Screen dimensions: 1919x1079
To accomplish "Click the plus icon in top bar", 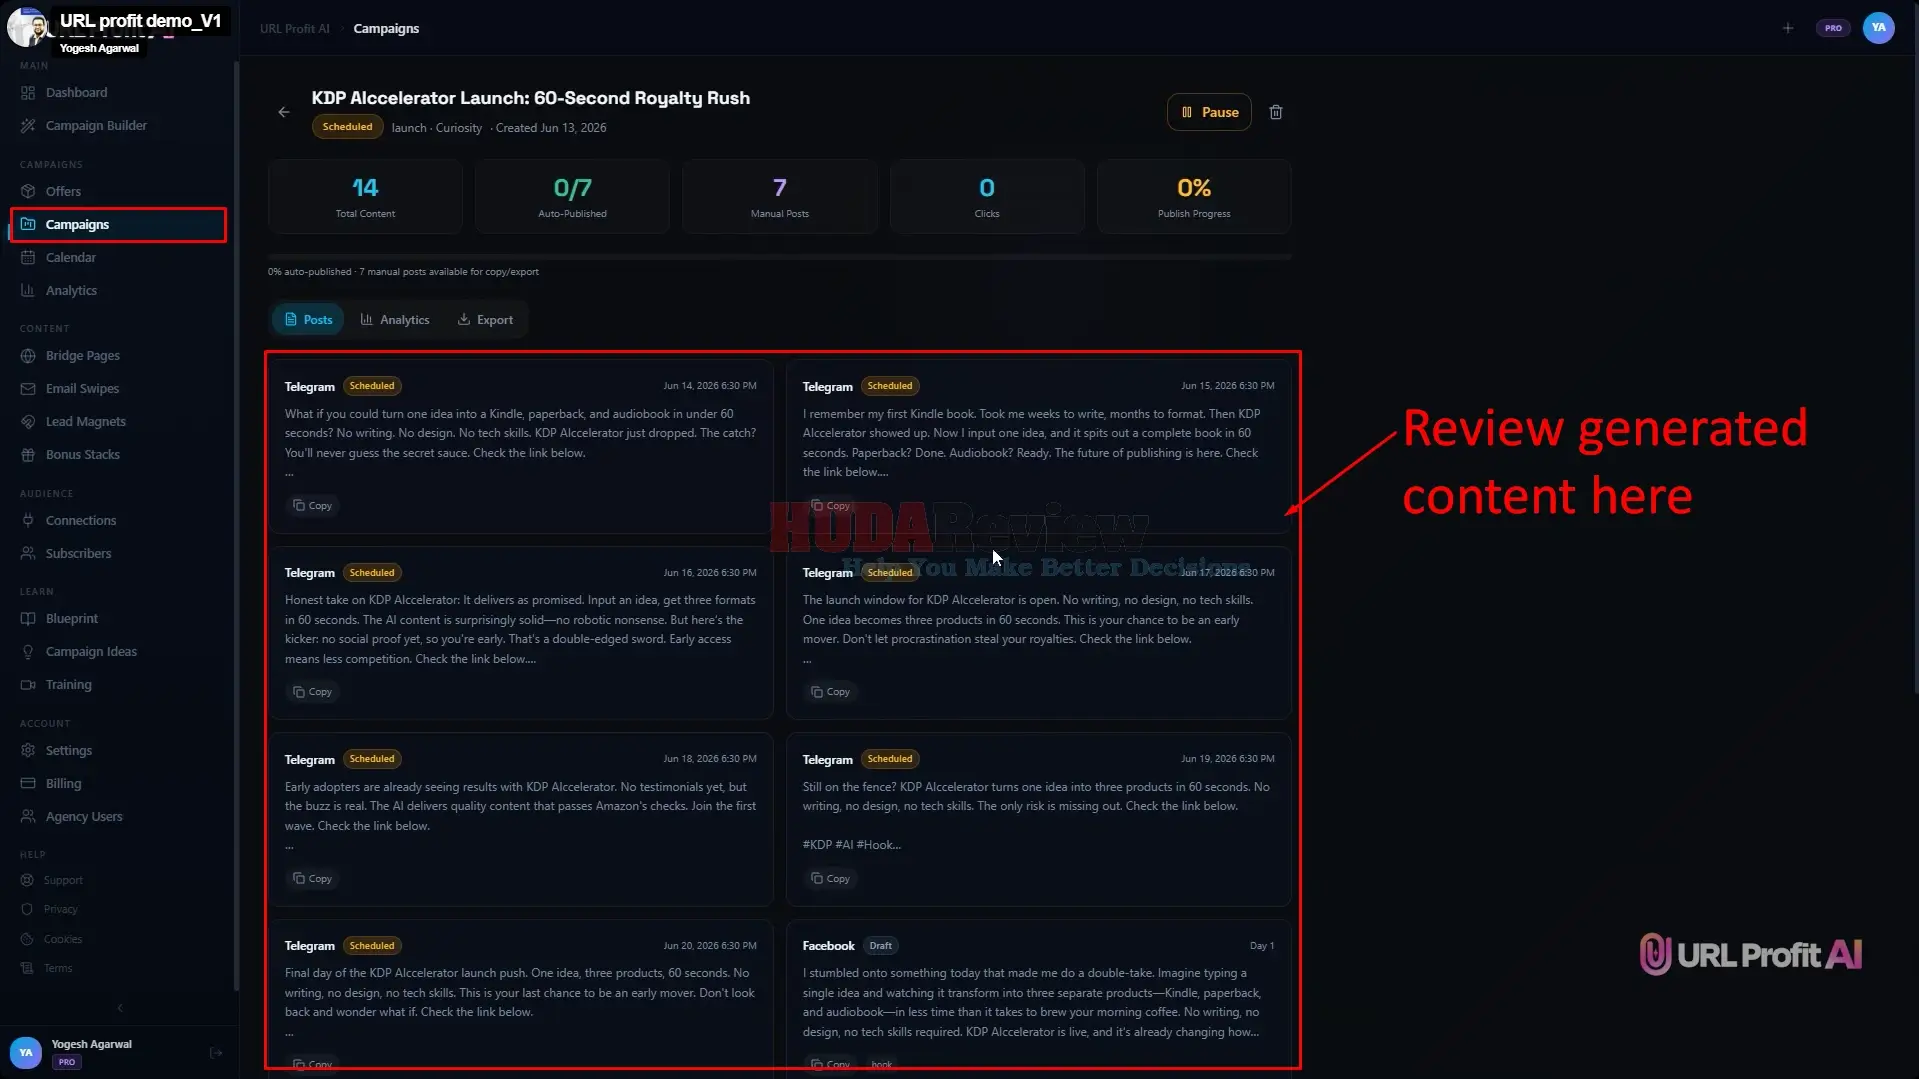I will (1788, 28).
